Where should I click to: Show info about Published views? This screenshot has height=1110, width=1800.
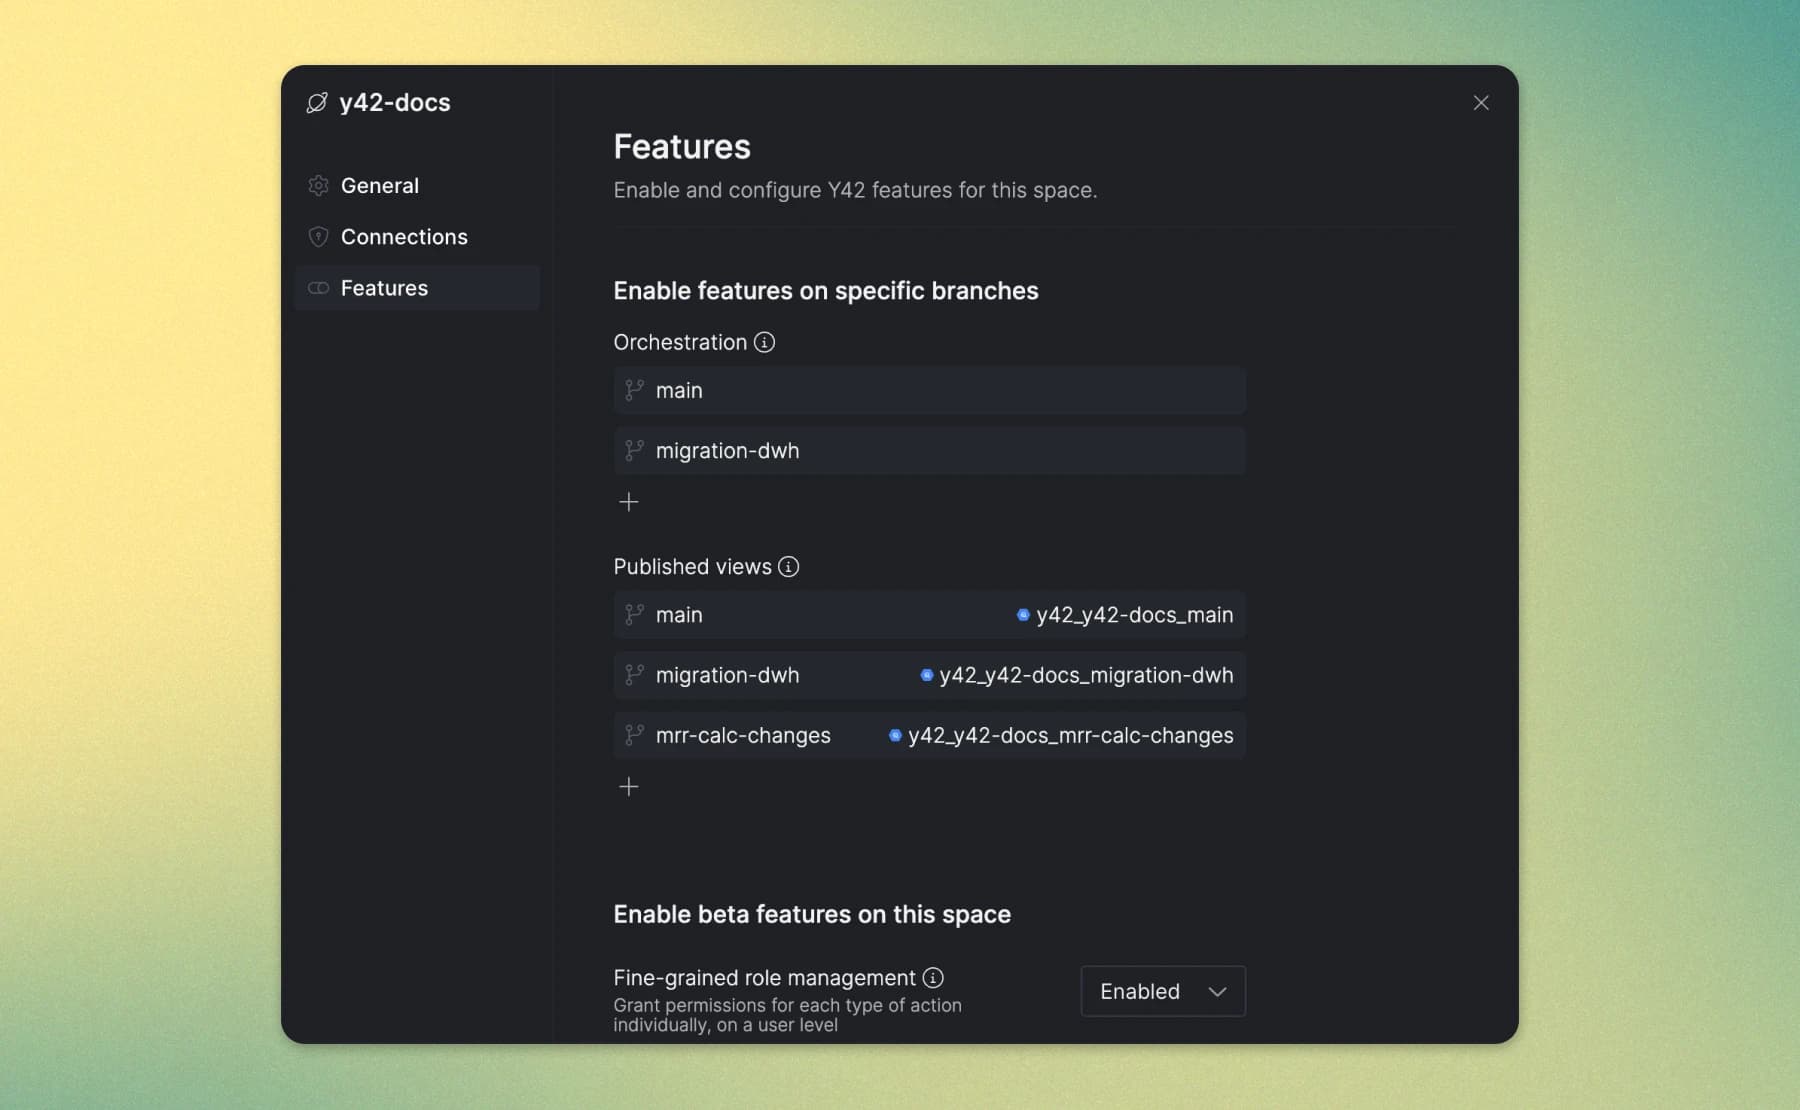click(x=789, y=567)
